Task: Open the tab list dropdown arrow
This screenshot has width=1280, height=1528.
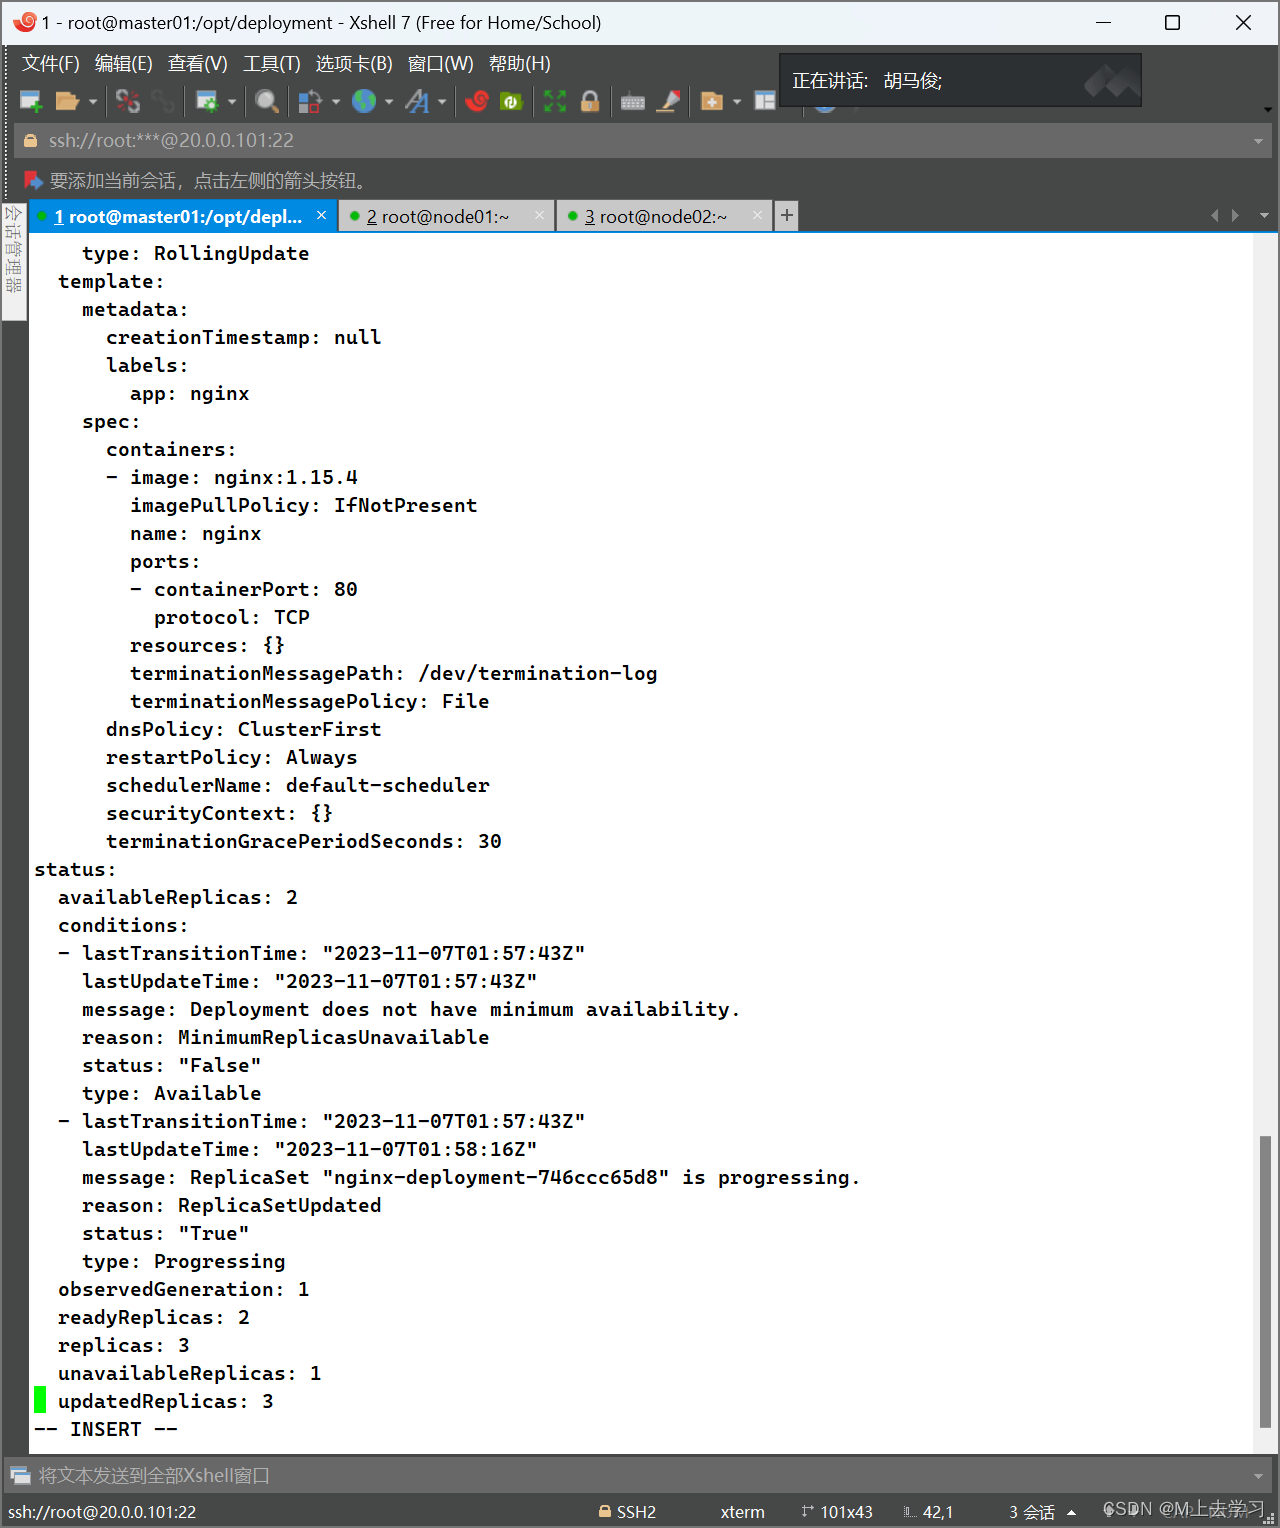Action: click(x=1264, y=216)
